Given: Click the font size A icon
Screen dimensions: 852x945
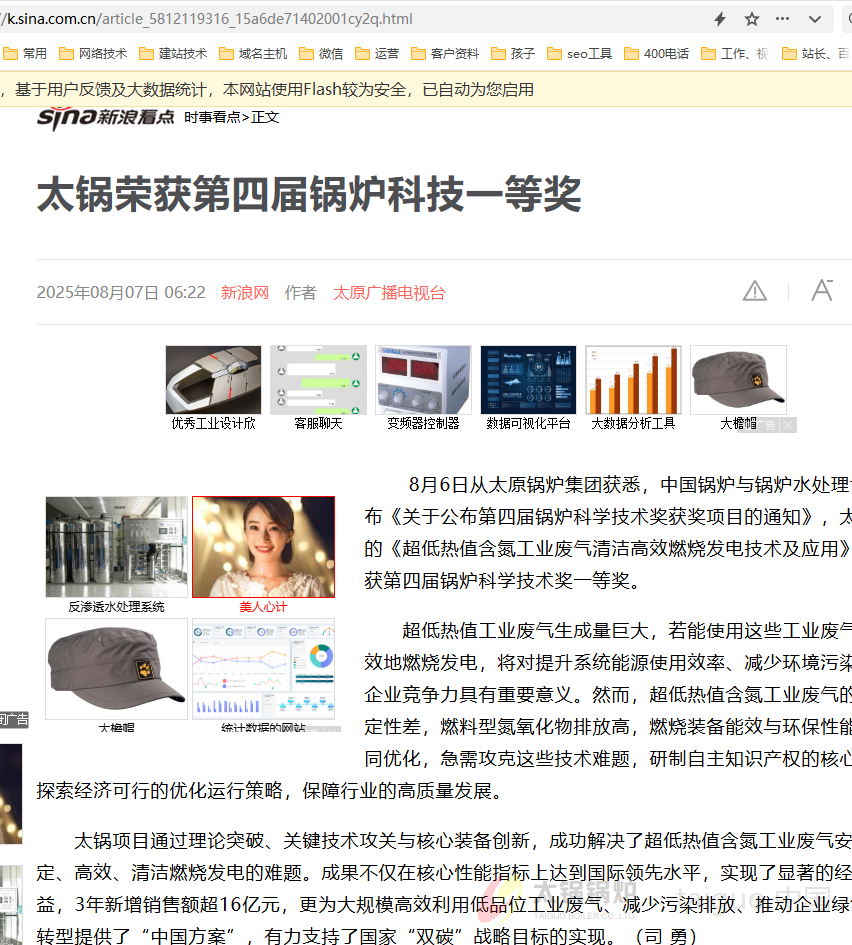Looking at the screenshot, I should [822, 291].
